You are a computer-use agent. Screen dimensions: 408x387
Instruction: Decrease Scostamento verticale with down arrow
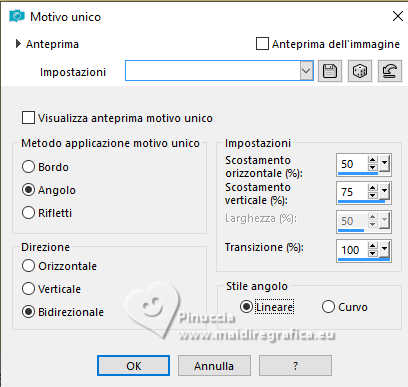pos(372,196)
